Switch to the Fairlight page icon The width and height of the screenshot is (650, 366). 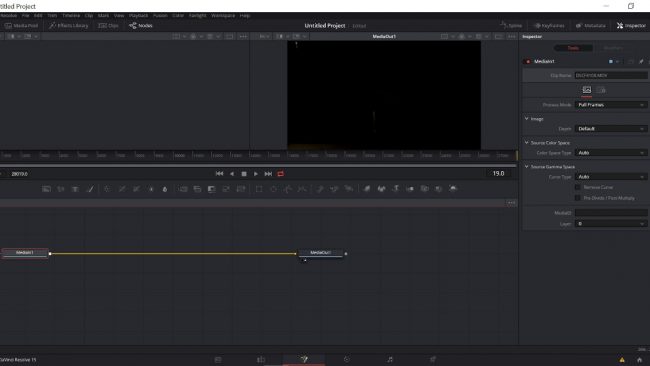point(390,359)
